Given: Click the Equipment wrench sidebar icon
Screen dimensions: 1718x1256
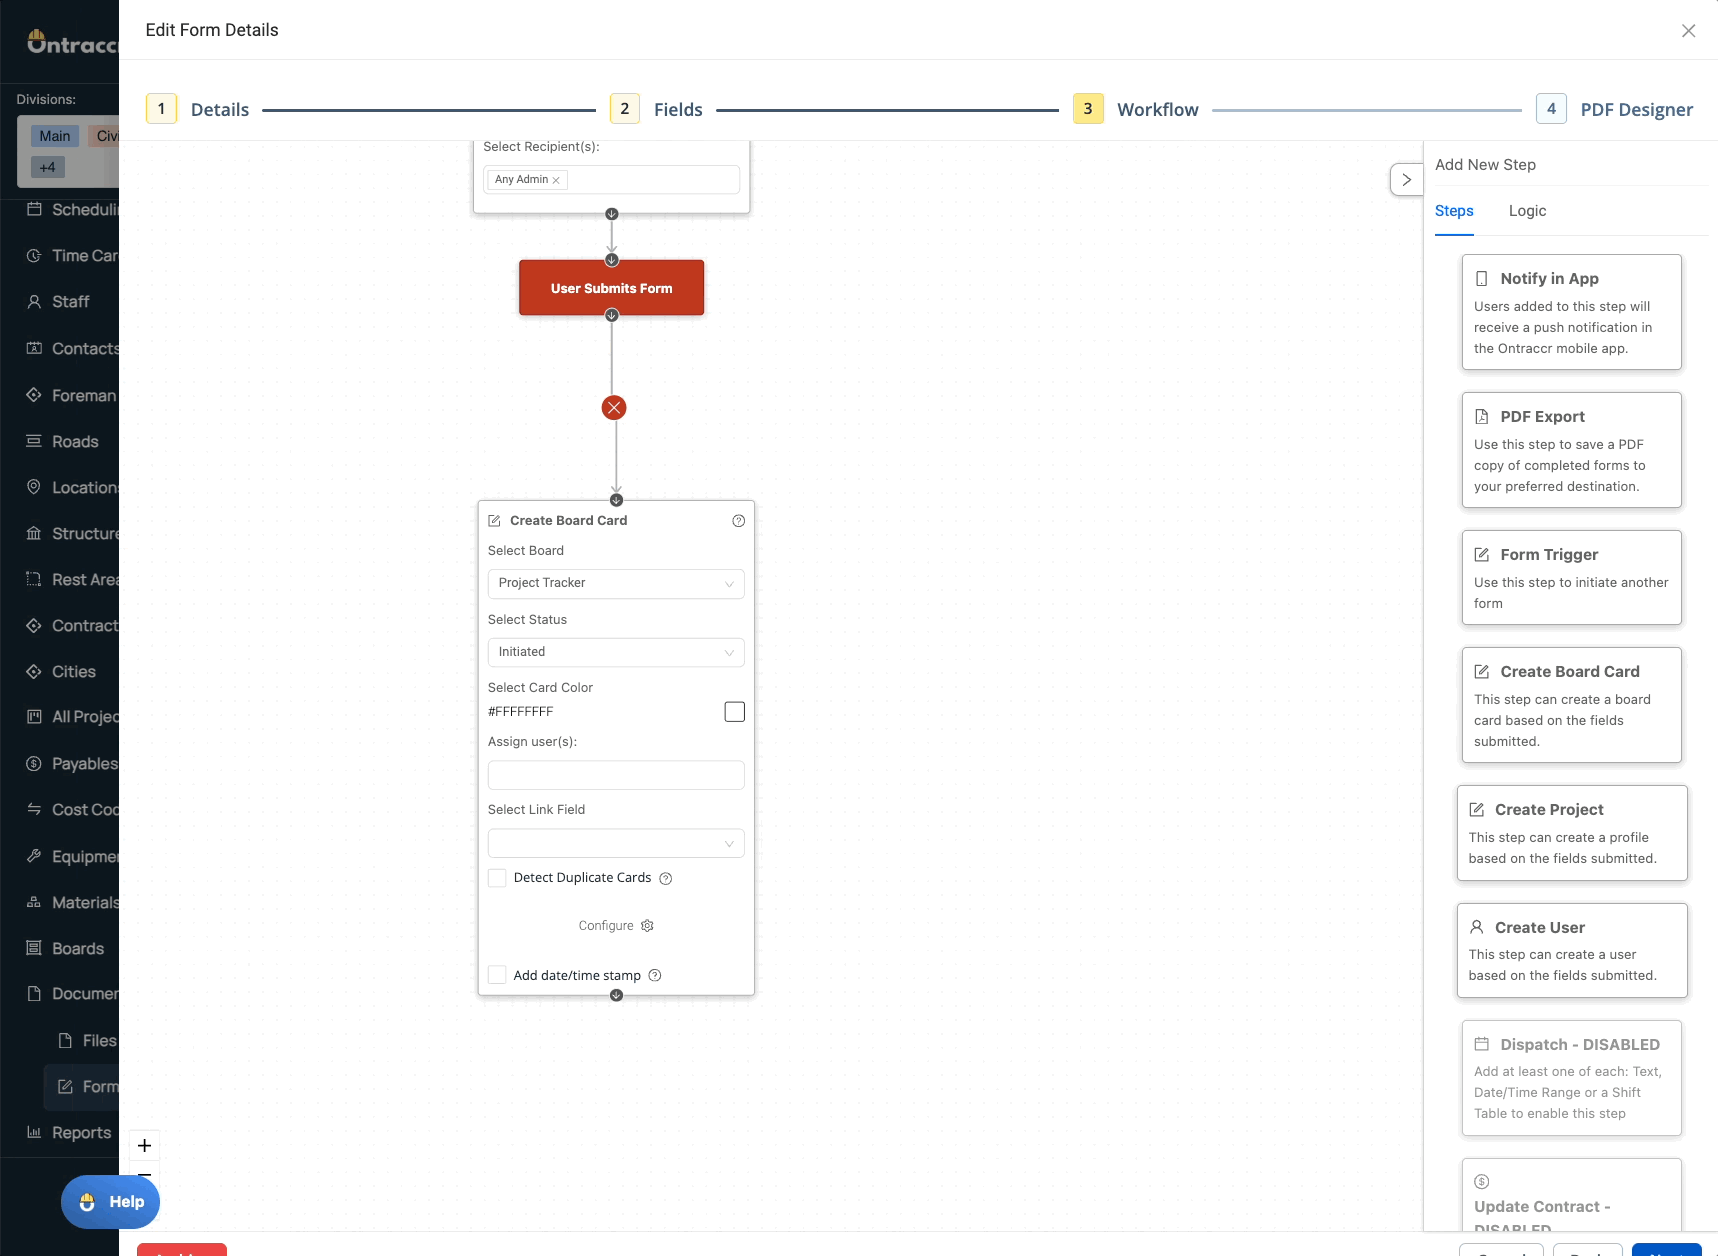Looking at the screenshot, I should tap(34, 856).
